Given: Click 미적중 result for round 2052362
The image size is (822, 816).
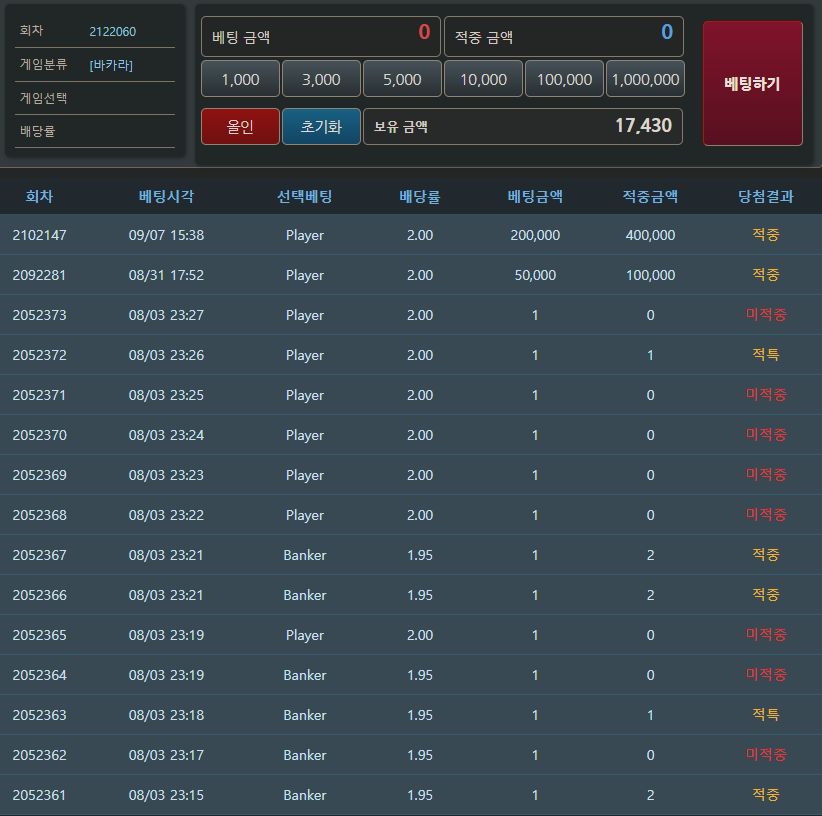Looking at the screenshot, I should pos(766,755).
